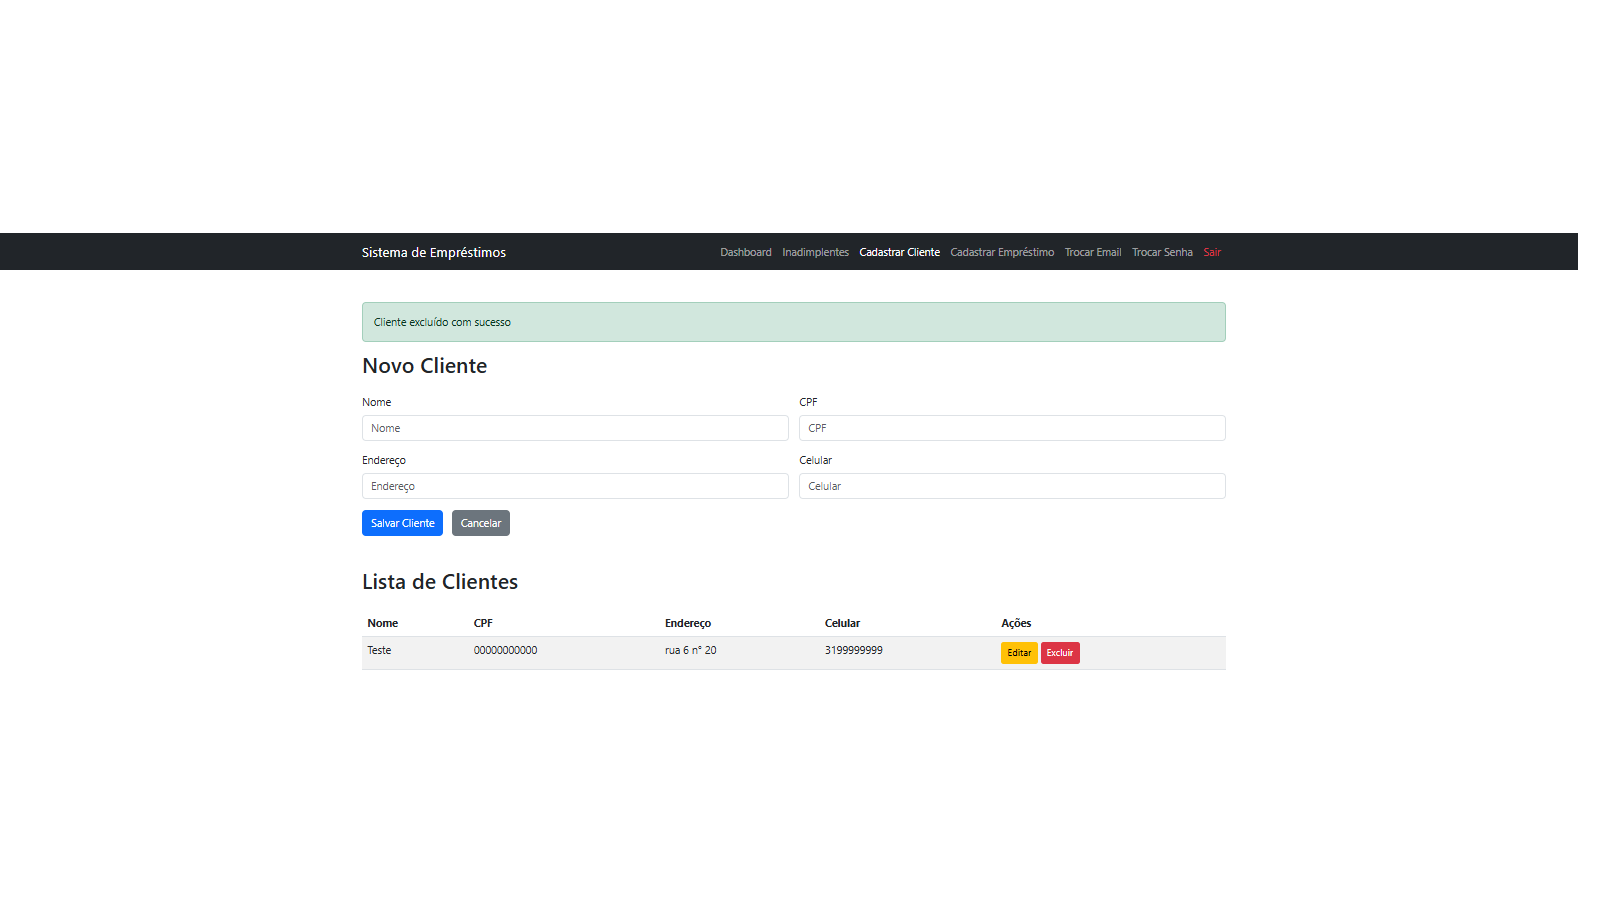Log out using the Sair link
Viewport: 1600px width, 900px height.
click(1211, 252)
